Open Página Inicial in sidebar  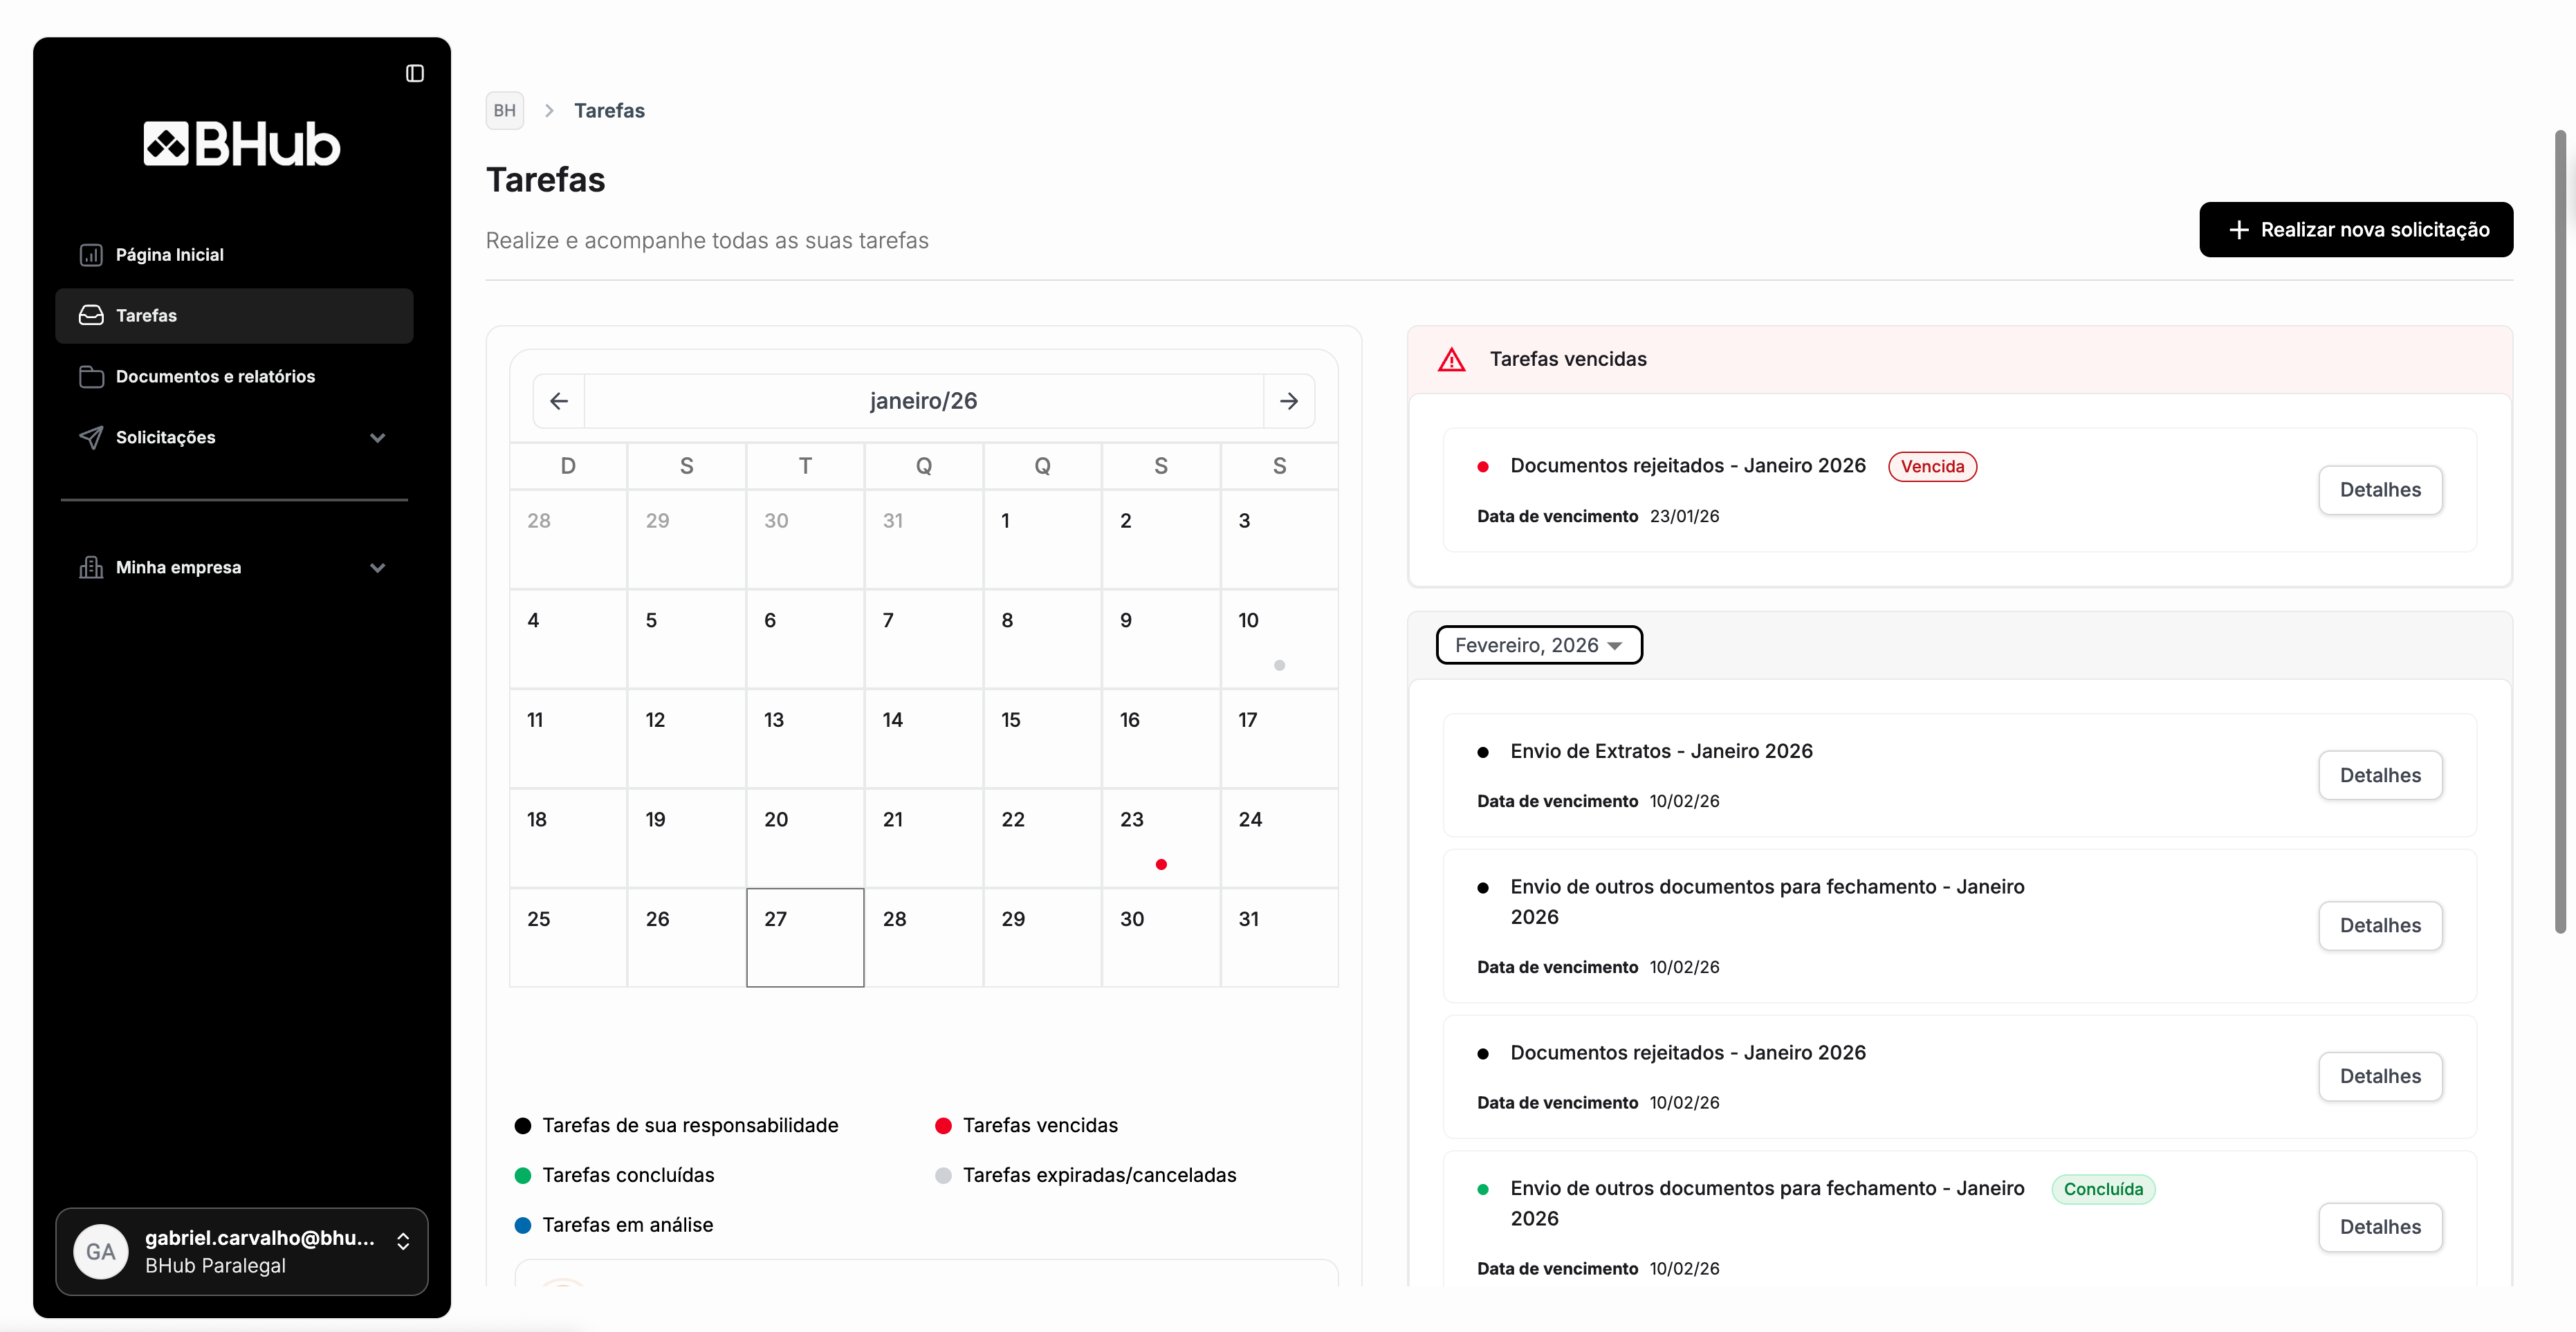point(169,255)
